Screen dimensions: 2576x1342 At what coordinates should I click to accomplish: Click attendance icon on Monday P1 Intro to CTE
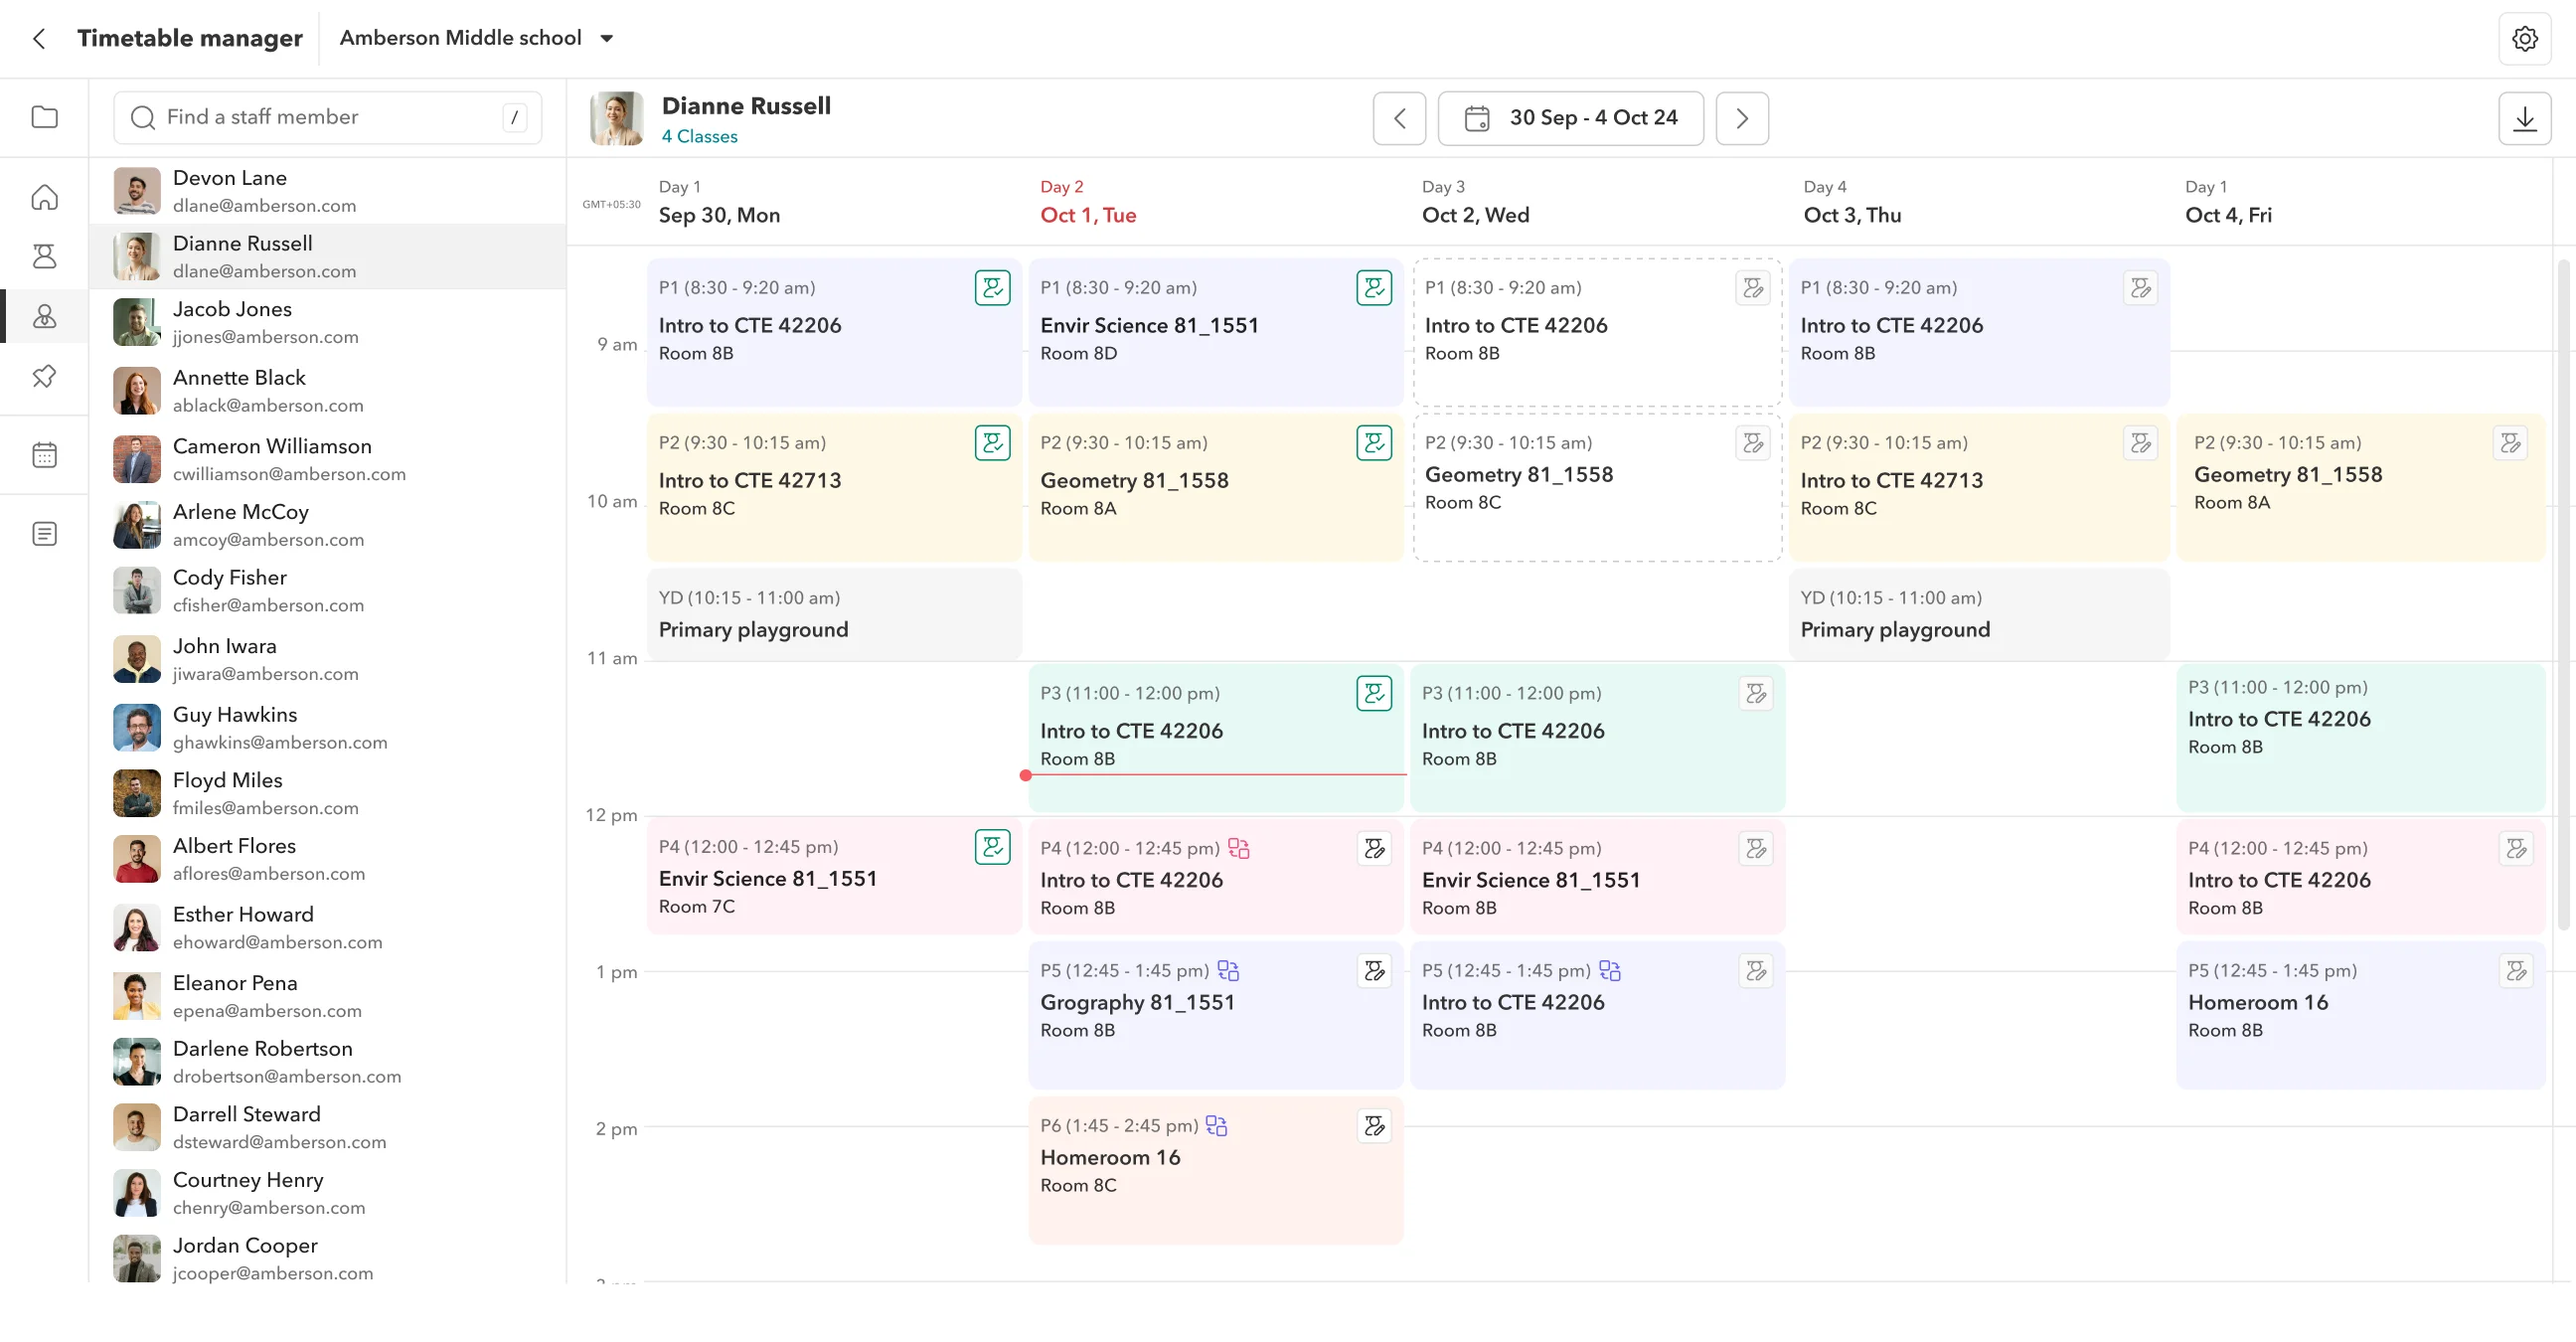pyautogui.click(x=992, y=288)
